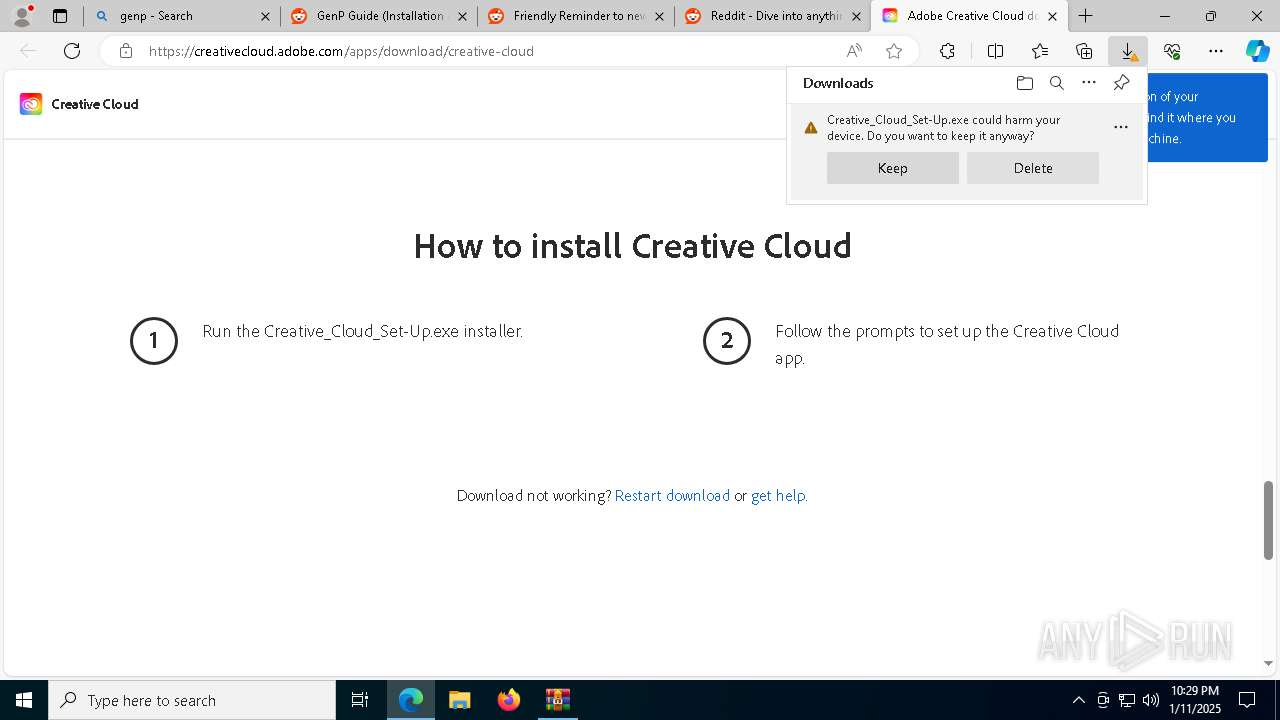Open Browser essentials heart icon
1280x720 pixels.
1172,51
